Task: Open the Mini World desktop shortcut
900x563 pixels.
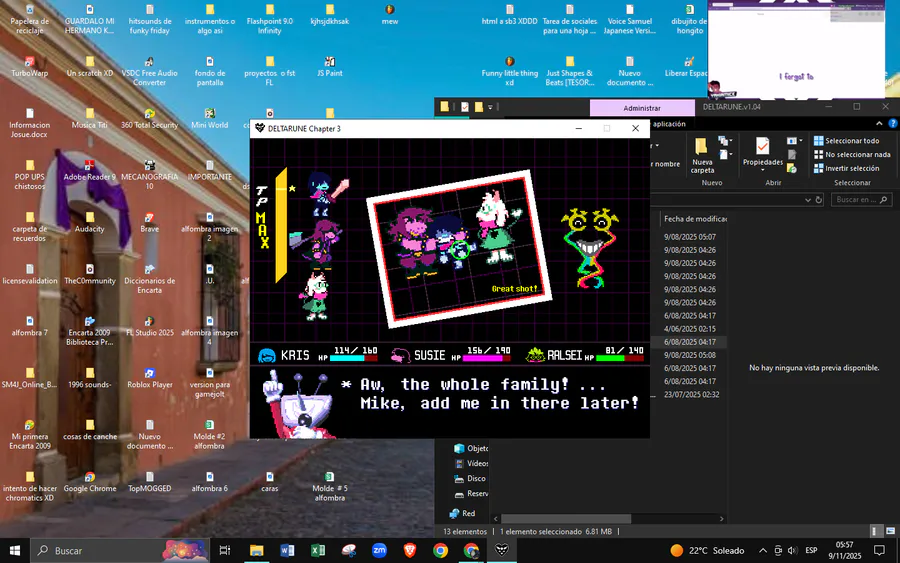Action: [x=210, y=118]
